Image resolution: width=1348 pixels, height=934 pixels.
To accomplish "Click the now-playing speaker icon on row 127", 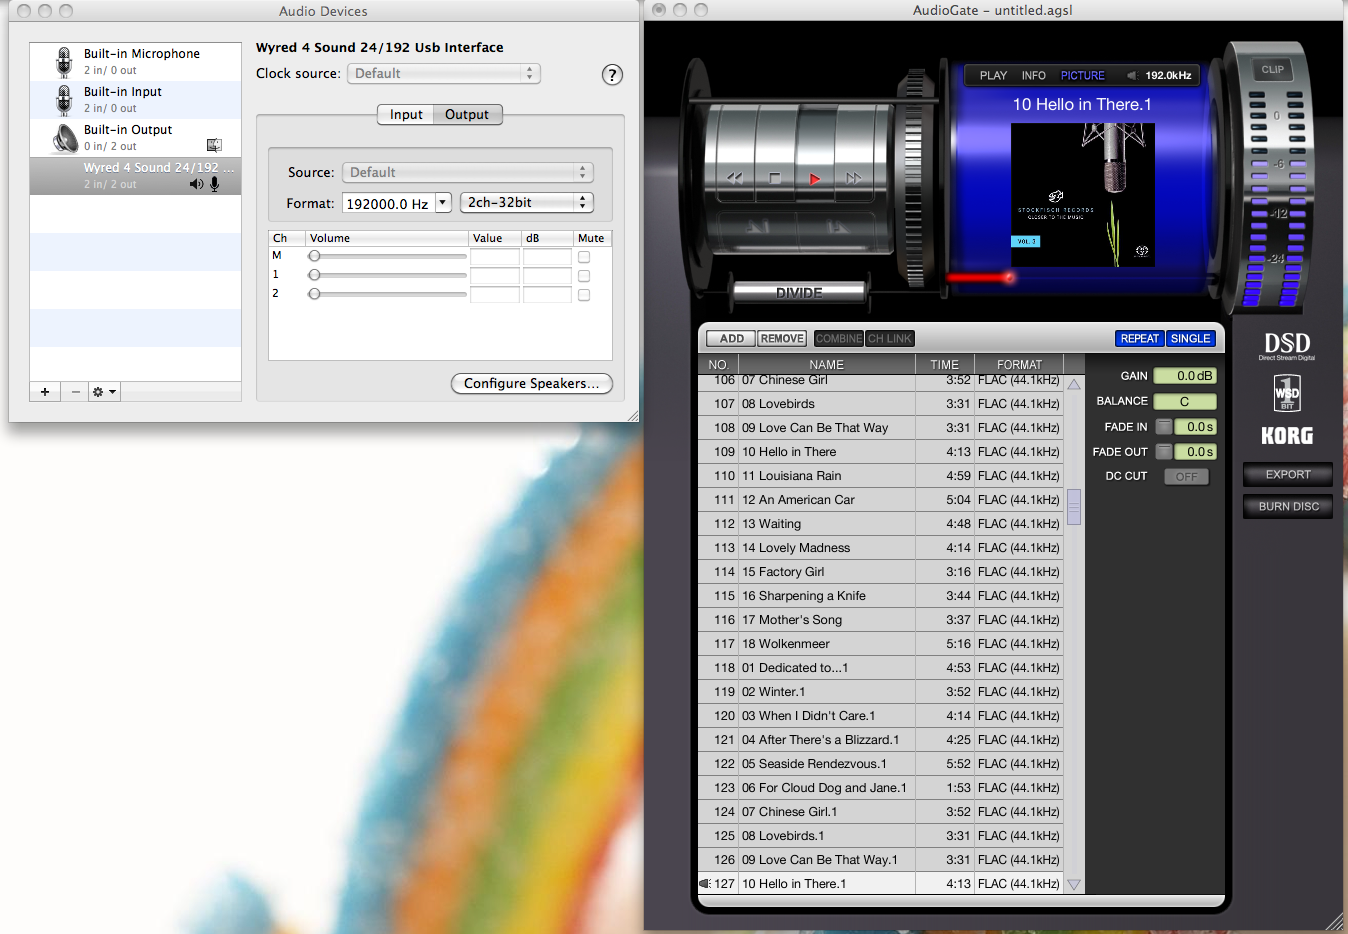I will pos(704,883).
